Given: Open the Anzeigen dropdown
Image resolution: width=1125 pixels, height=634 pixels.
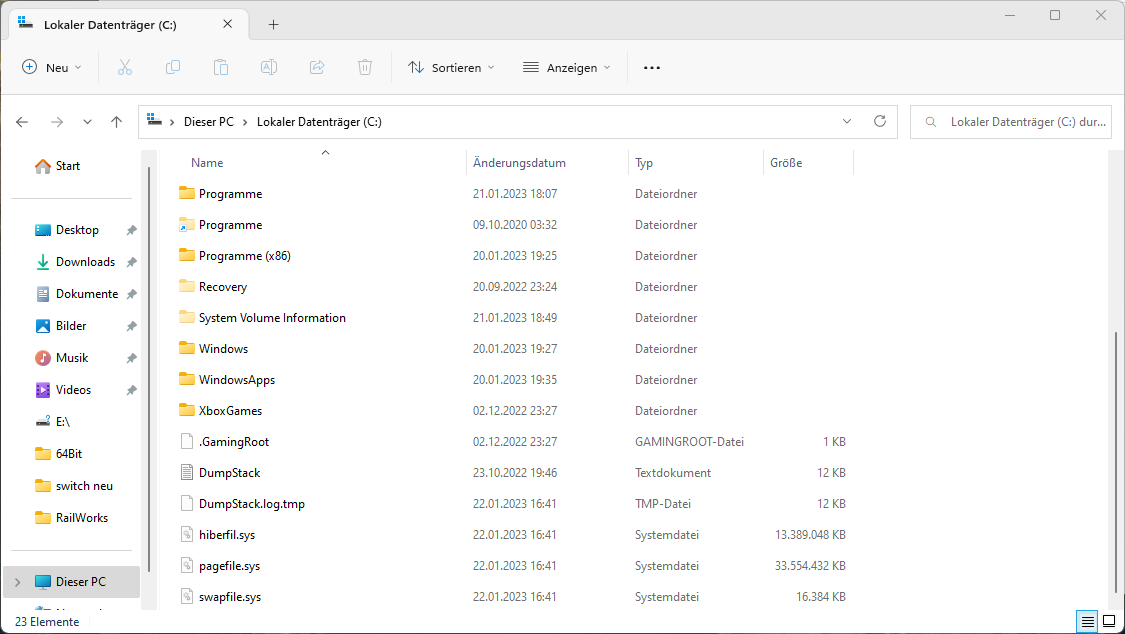Looking at the screenshot, I should click(x=567, y=67).
